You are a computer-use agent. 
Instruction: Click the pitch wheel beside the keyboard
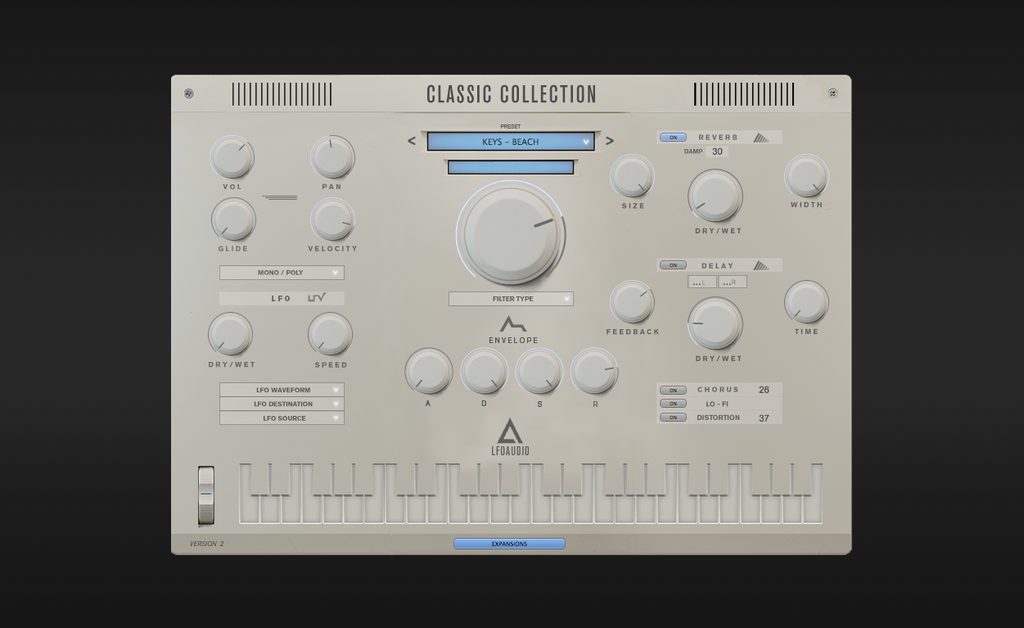pyautogui.click(x=206, y=495)
